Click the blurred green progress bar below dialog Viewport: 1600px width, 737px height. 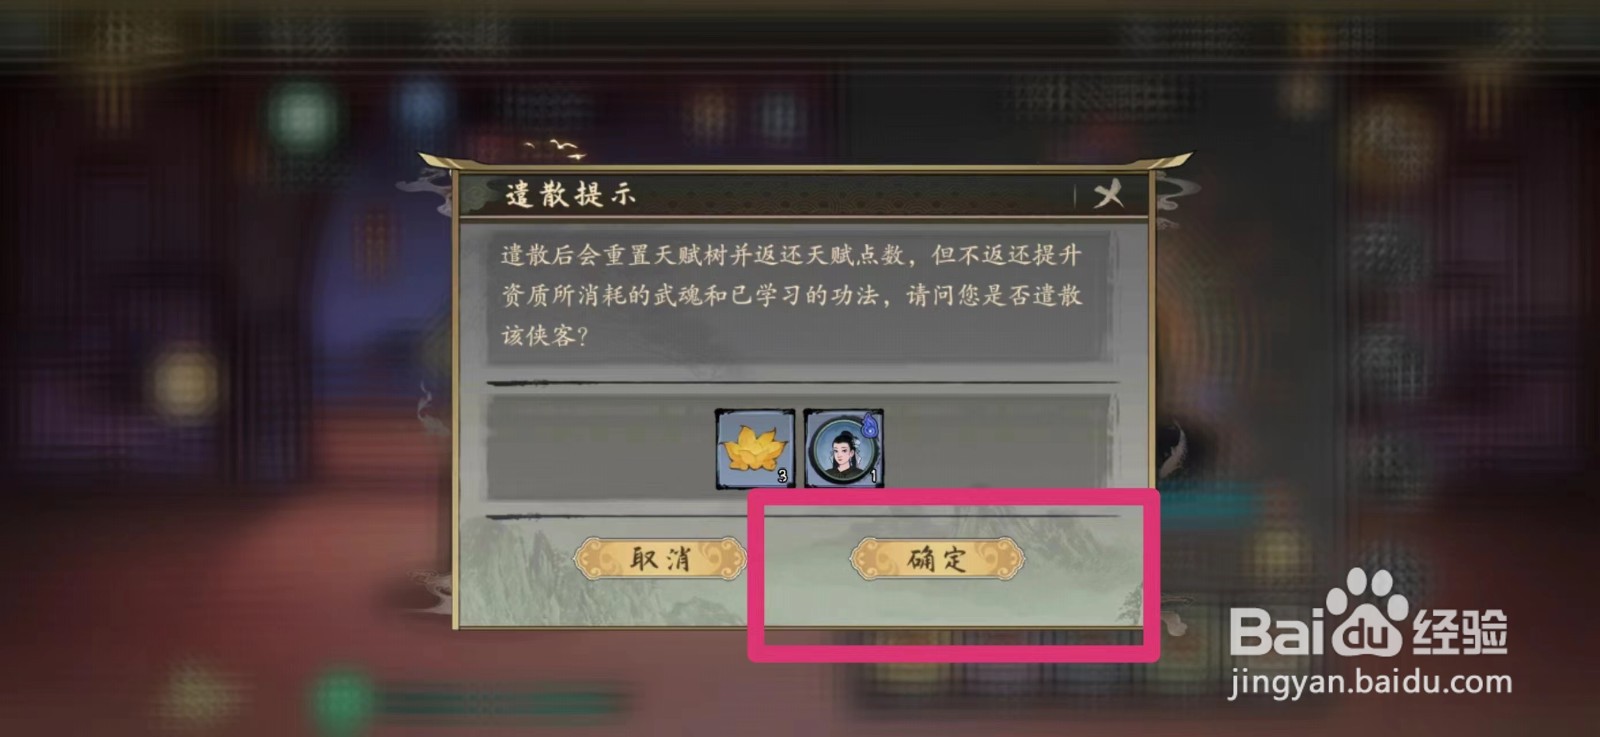[x=500, y=701]
